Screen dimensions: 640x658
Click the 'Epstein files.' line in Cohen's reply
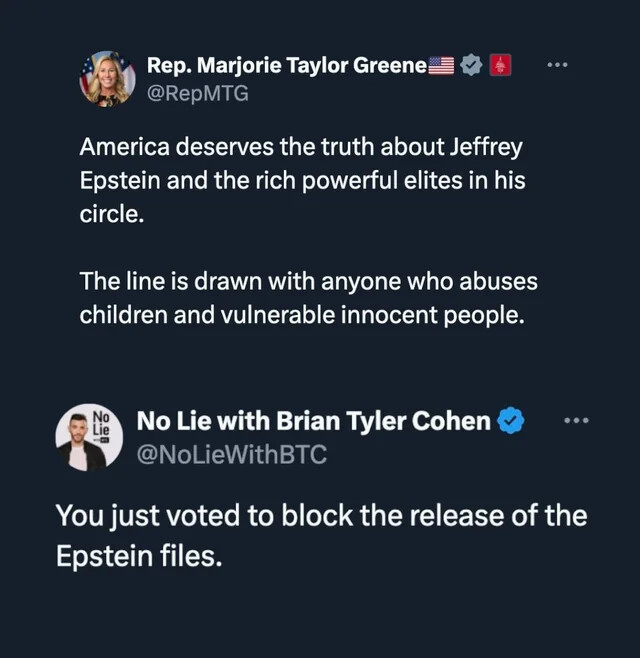[137, 556]
